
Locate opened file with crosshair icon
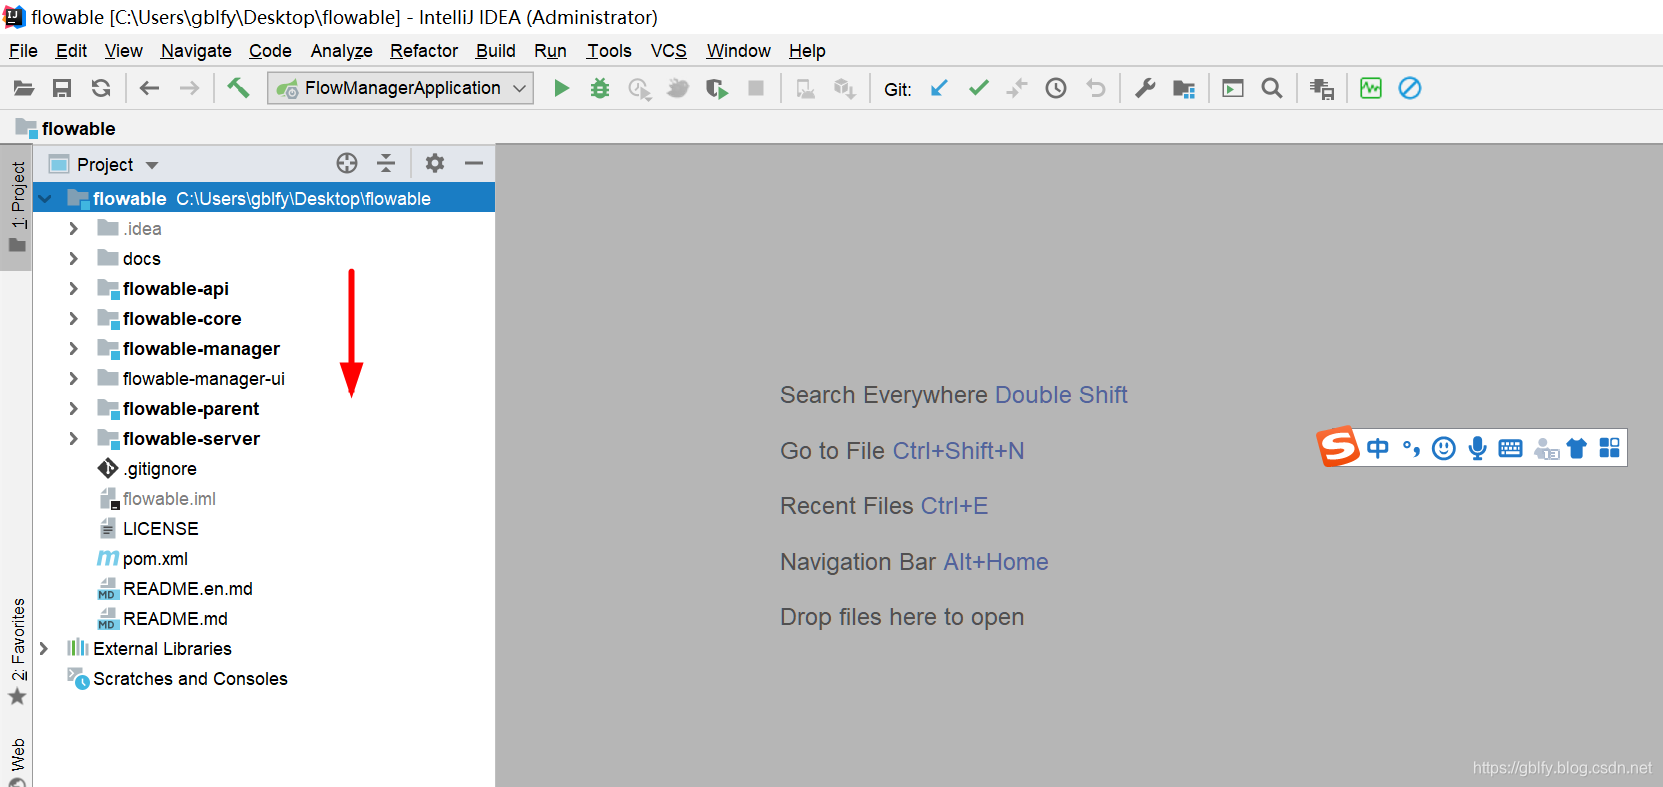point(347,163)
